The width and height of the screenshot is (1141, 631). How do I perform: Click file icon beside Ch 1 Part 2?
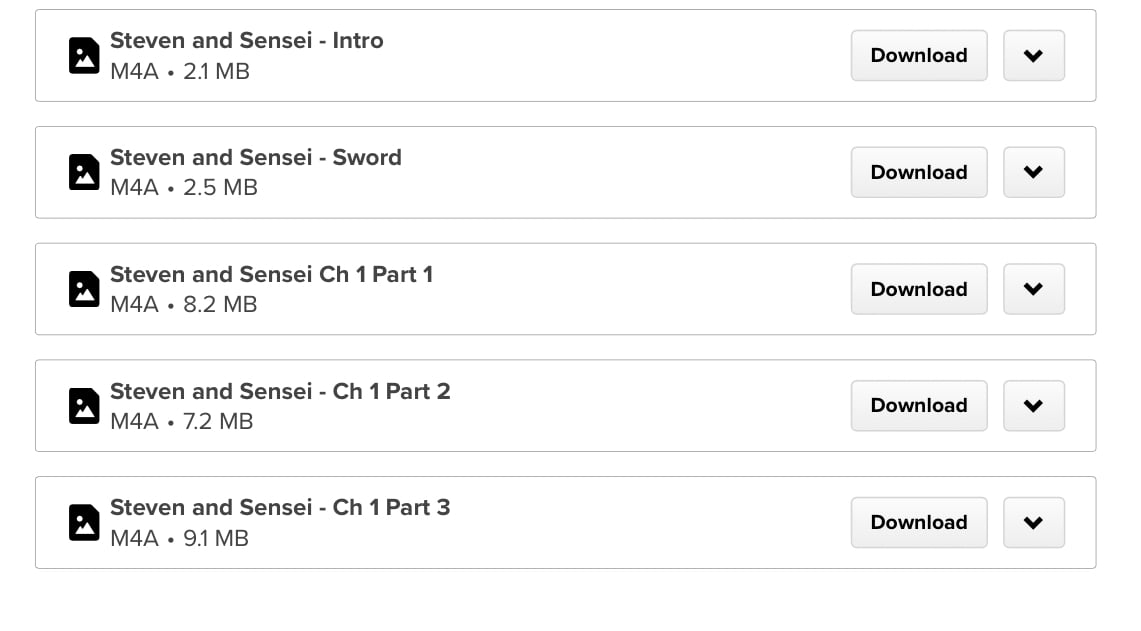pyautogui.click(x=84, y=406)
